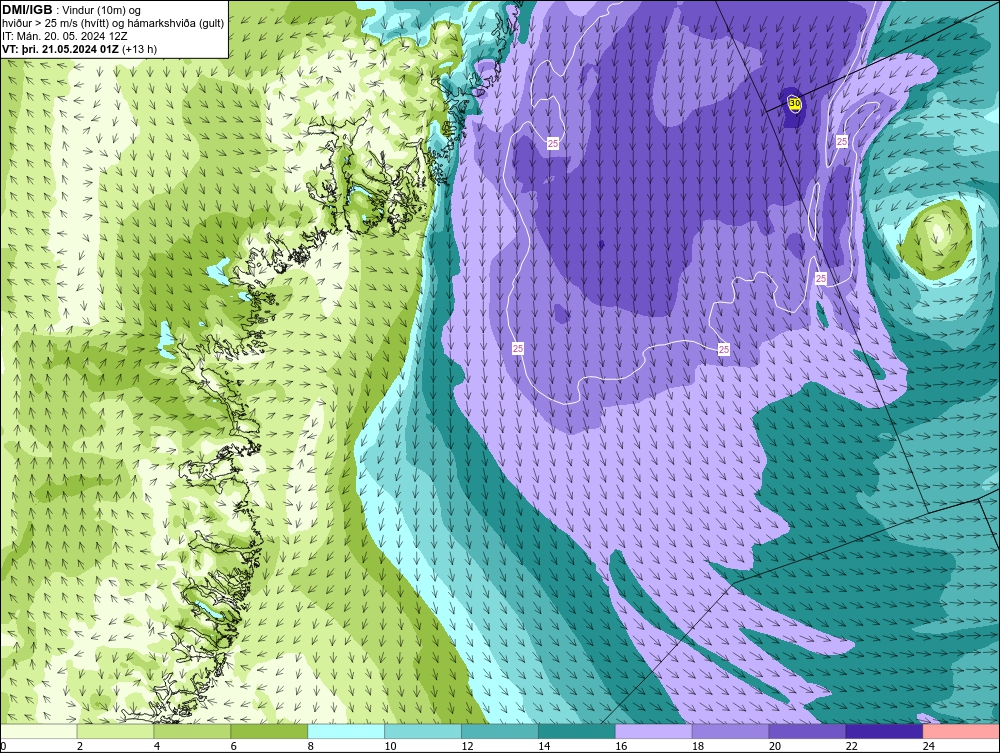This screenshot has height=753, width=1000.
Task: Click the green calm-wind eye over the sea
Action: (x=936, y=239)
